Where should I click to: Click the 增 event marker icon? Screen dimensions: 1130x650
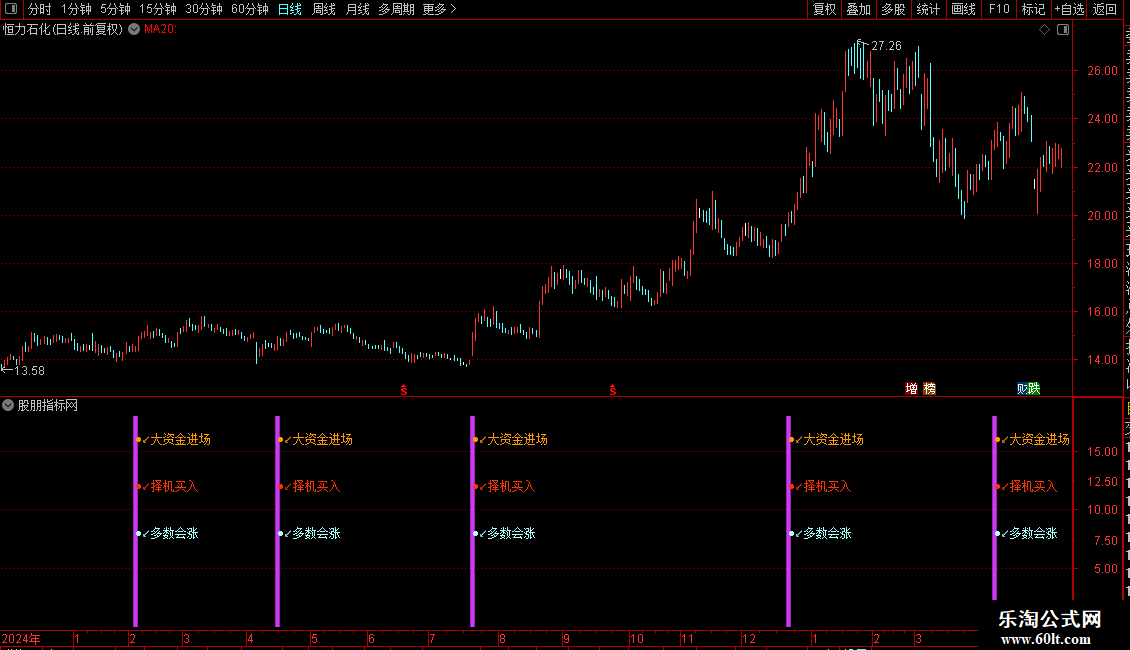pyautogui.click(x=912, y=388)
